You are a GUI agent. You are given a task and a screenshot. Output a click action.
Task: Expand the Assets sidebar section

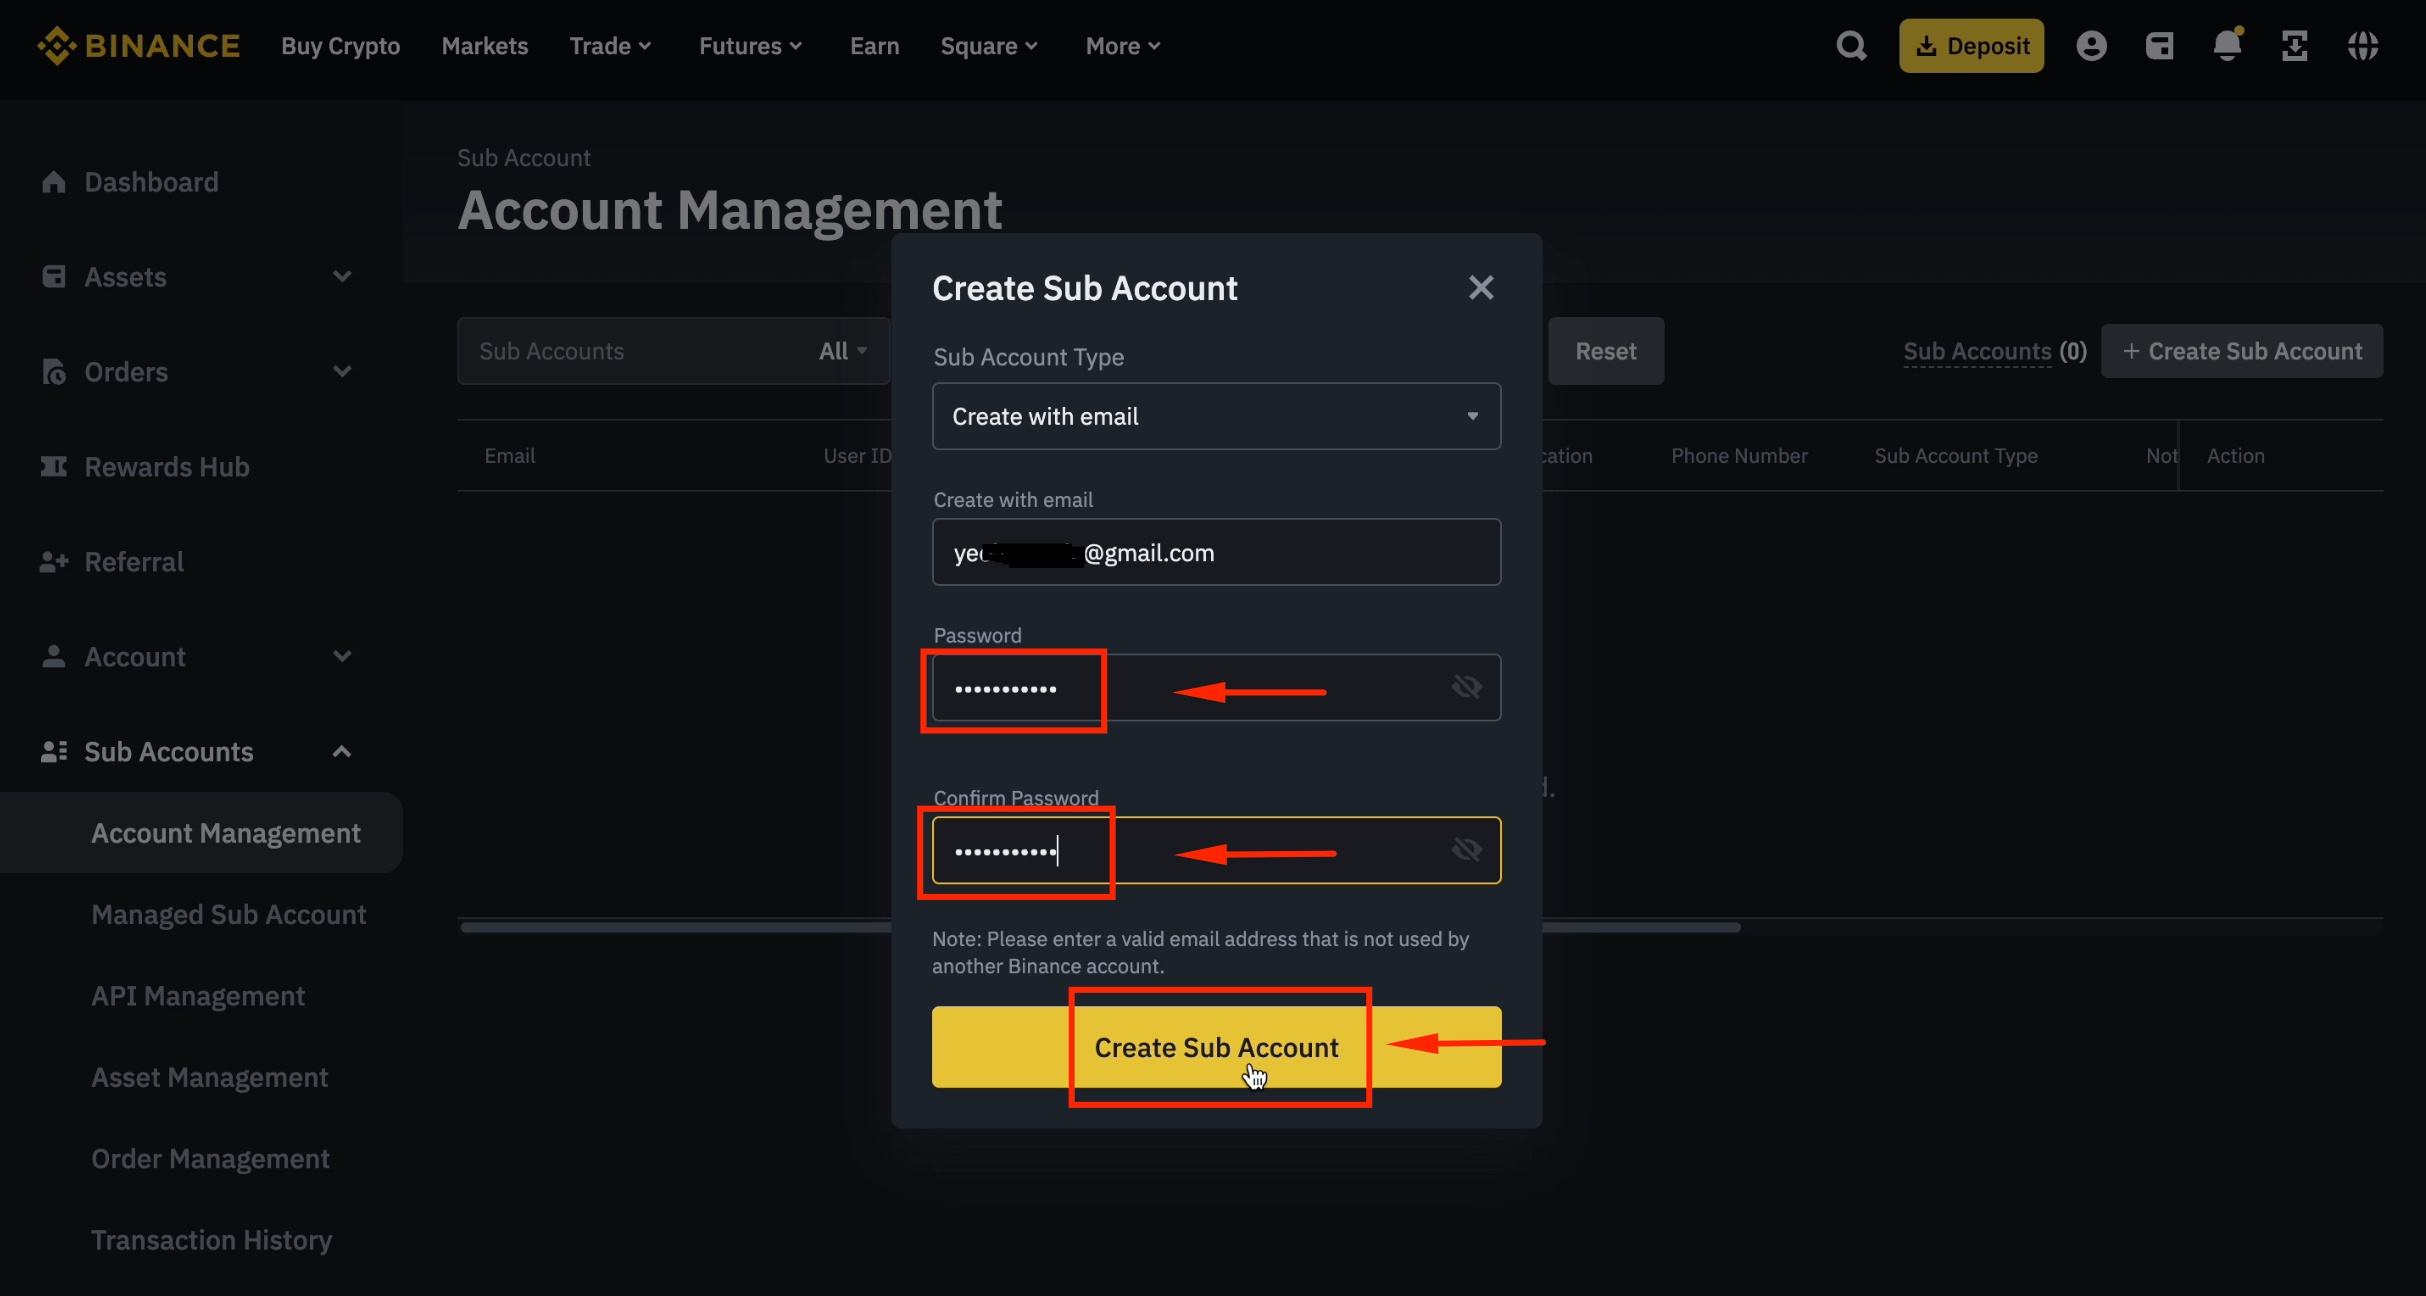pos(342,277)
